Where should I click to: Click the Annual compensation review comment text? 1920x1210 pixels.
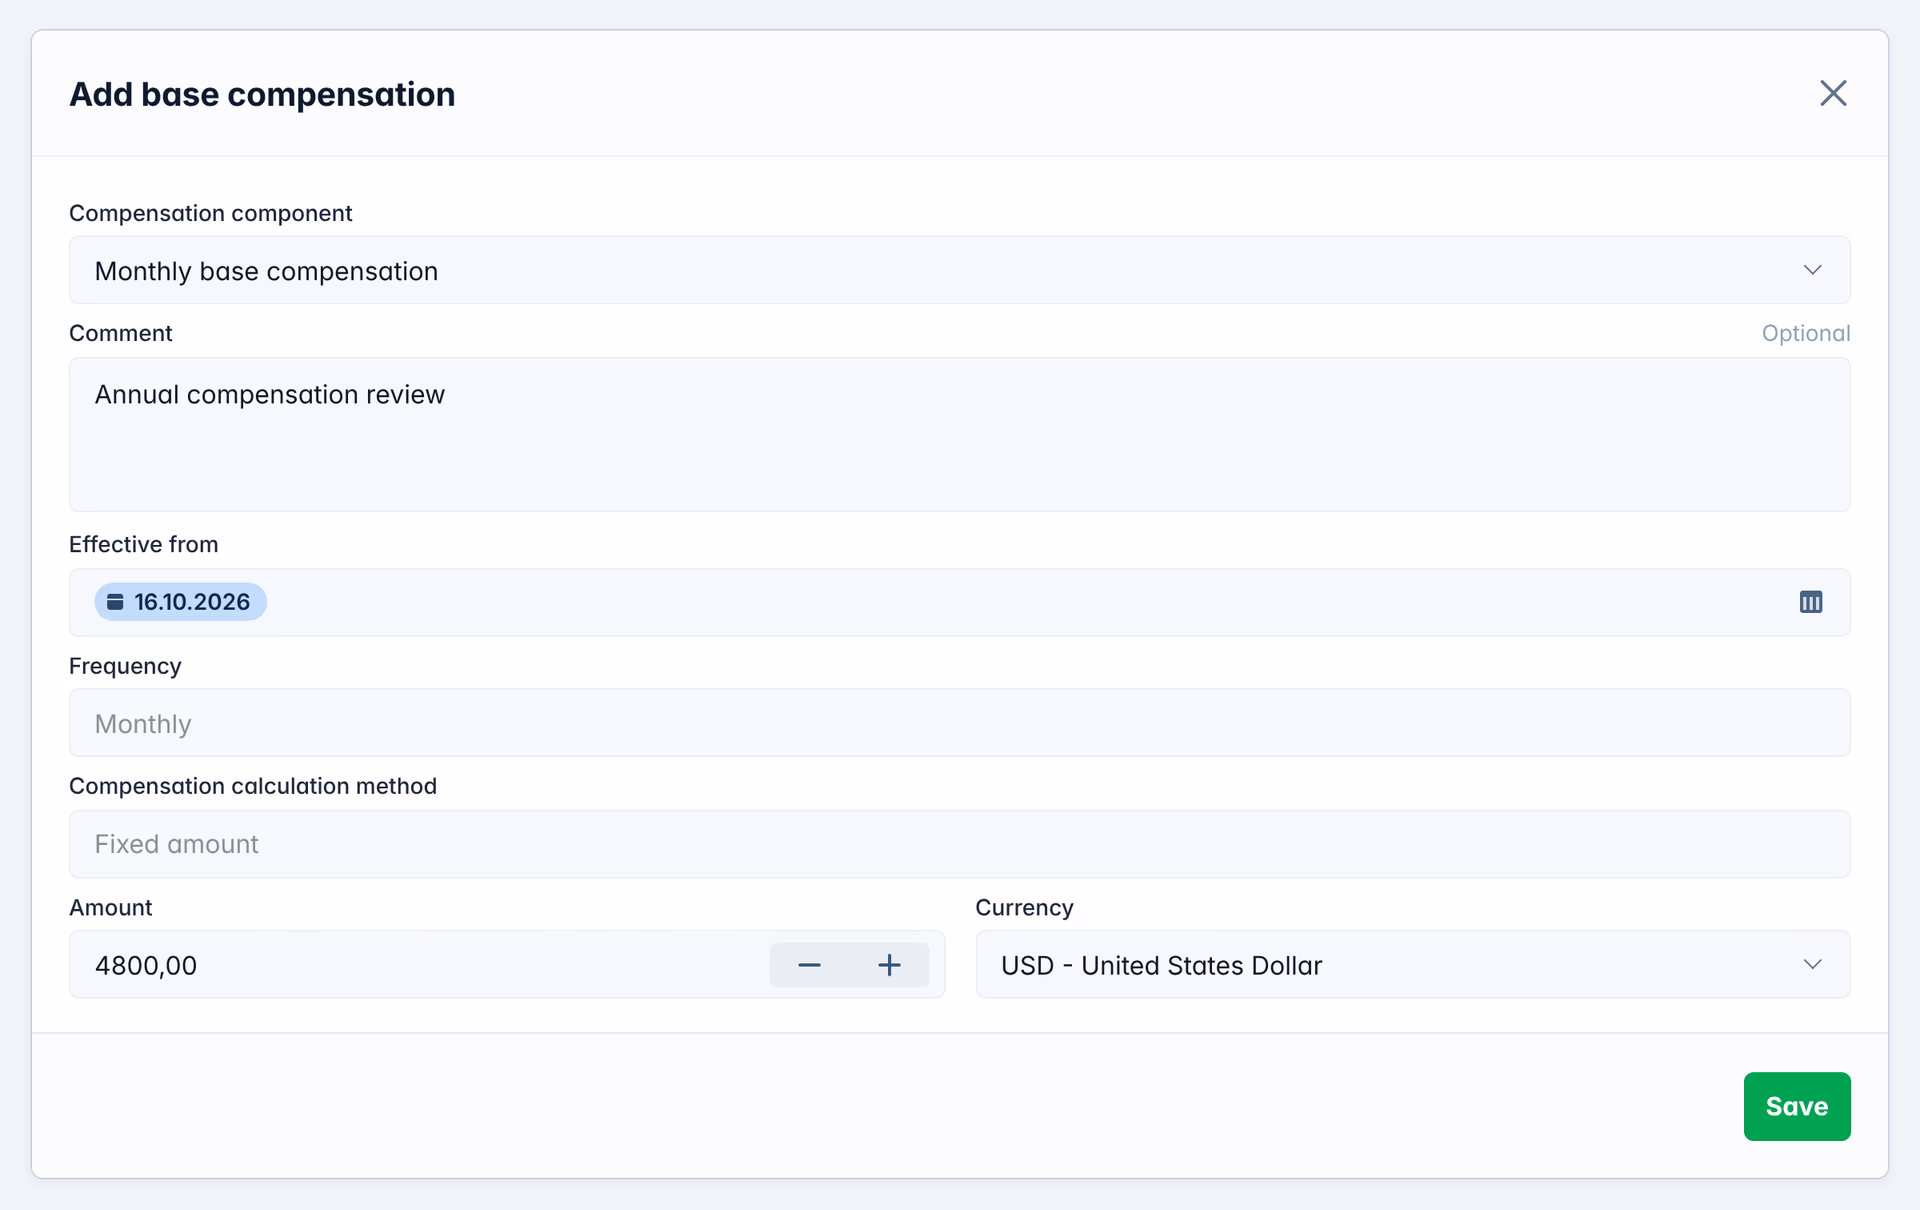pos(269,395)
